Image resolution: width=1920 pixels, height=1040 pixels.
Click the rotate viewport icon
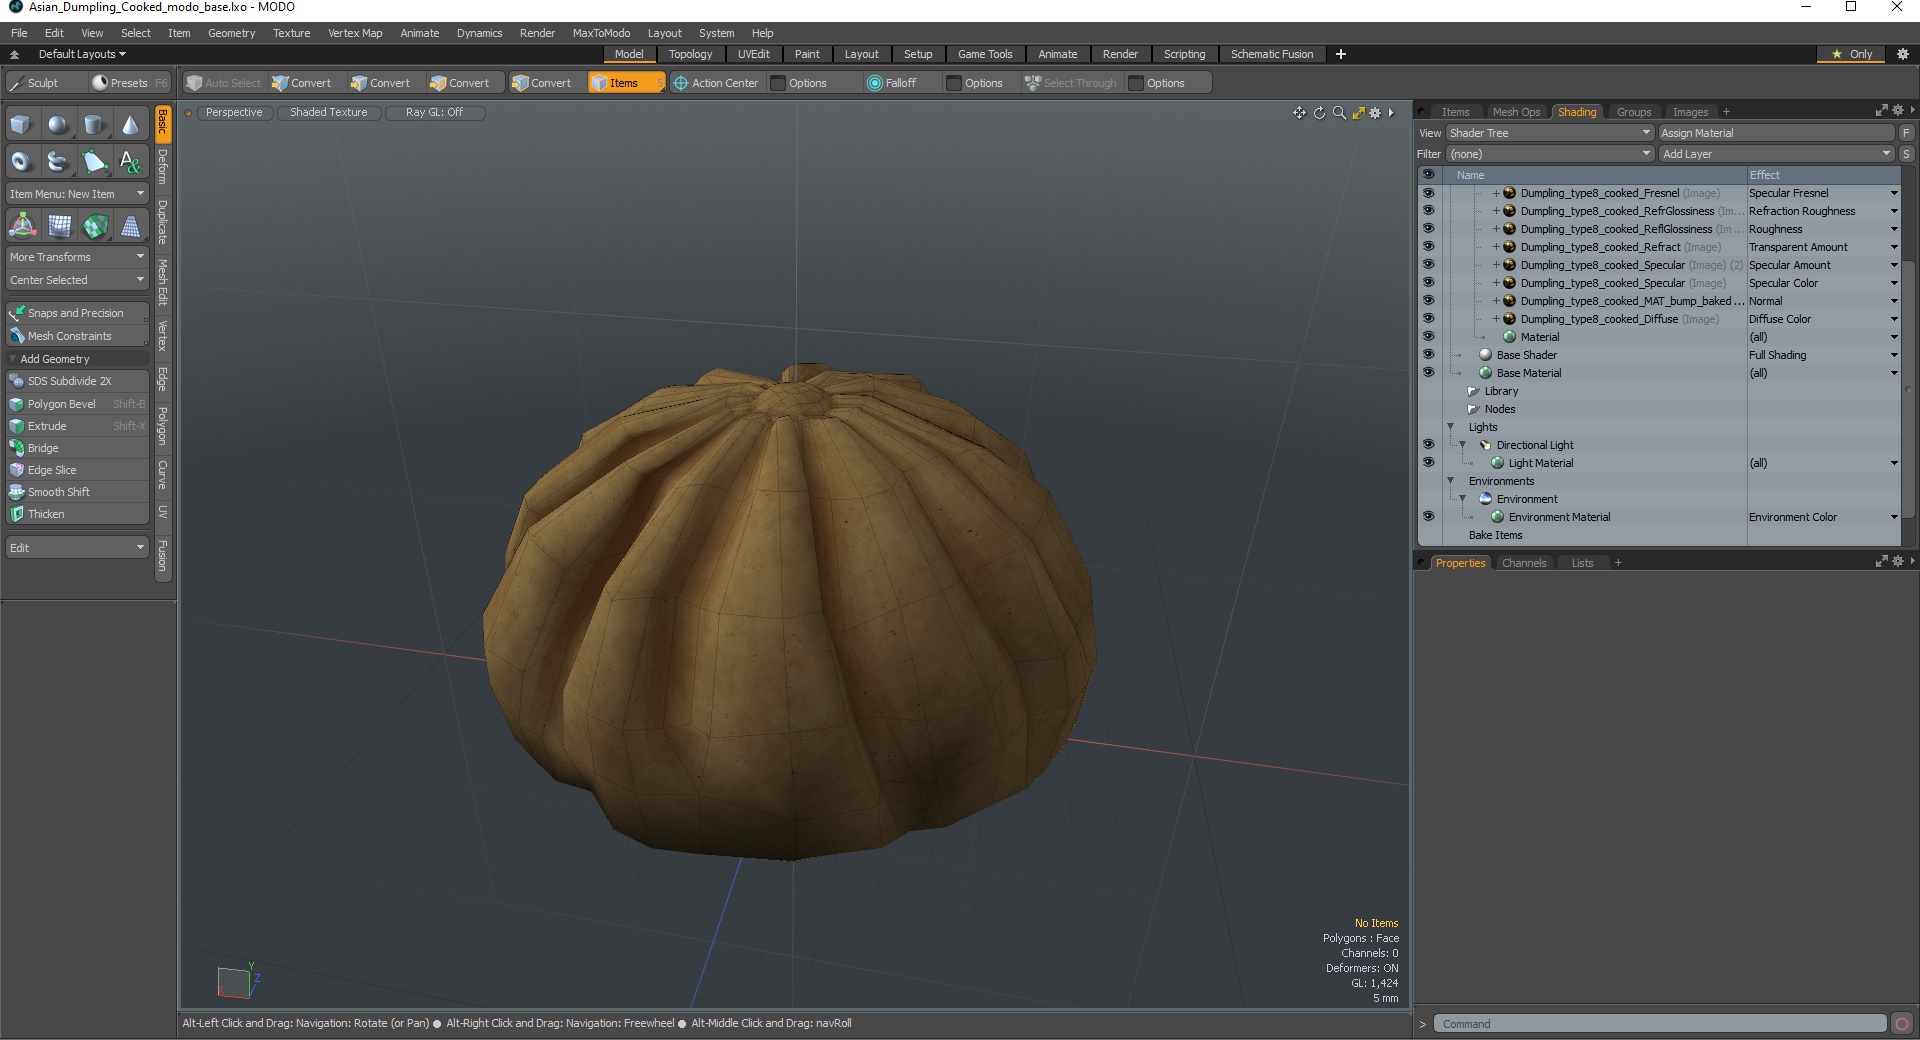[1319, 113]
